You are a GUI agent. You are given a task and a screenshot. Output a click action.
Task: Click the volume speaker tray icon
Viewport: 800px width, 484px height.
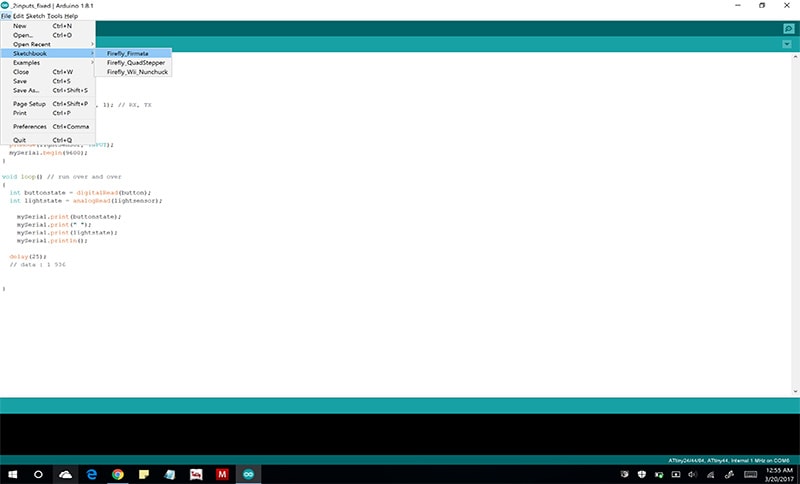[x=692, y=474]
